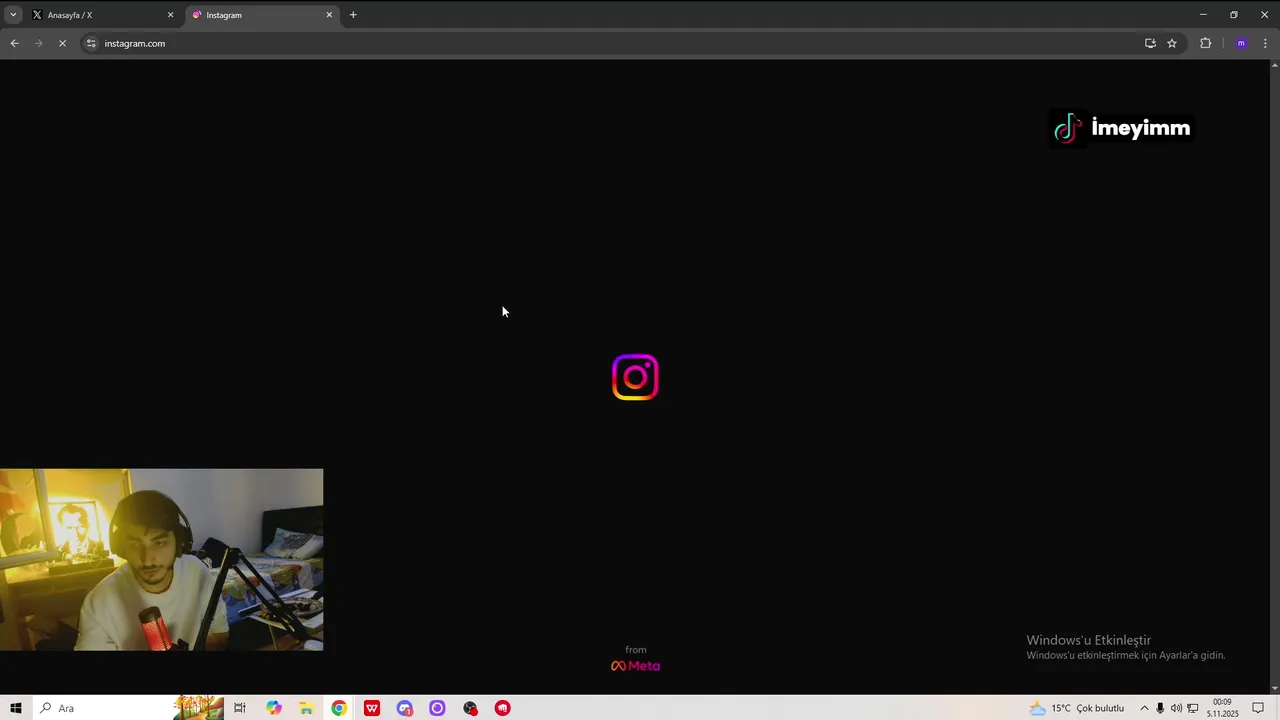Viewport: 1280px width, 720px height.
Task: Click the Meta logo at page bottom
Action: click(636, 666)
